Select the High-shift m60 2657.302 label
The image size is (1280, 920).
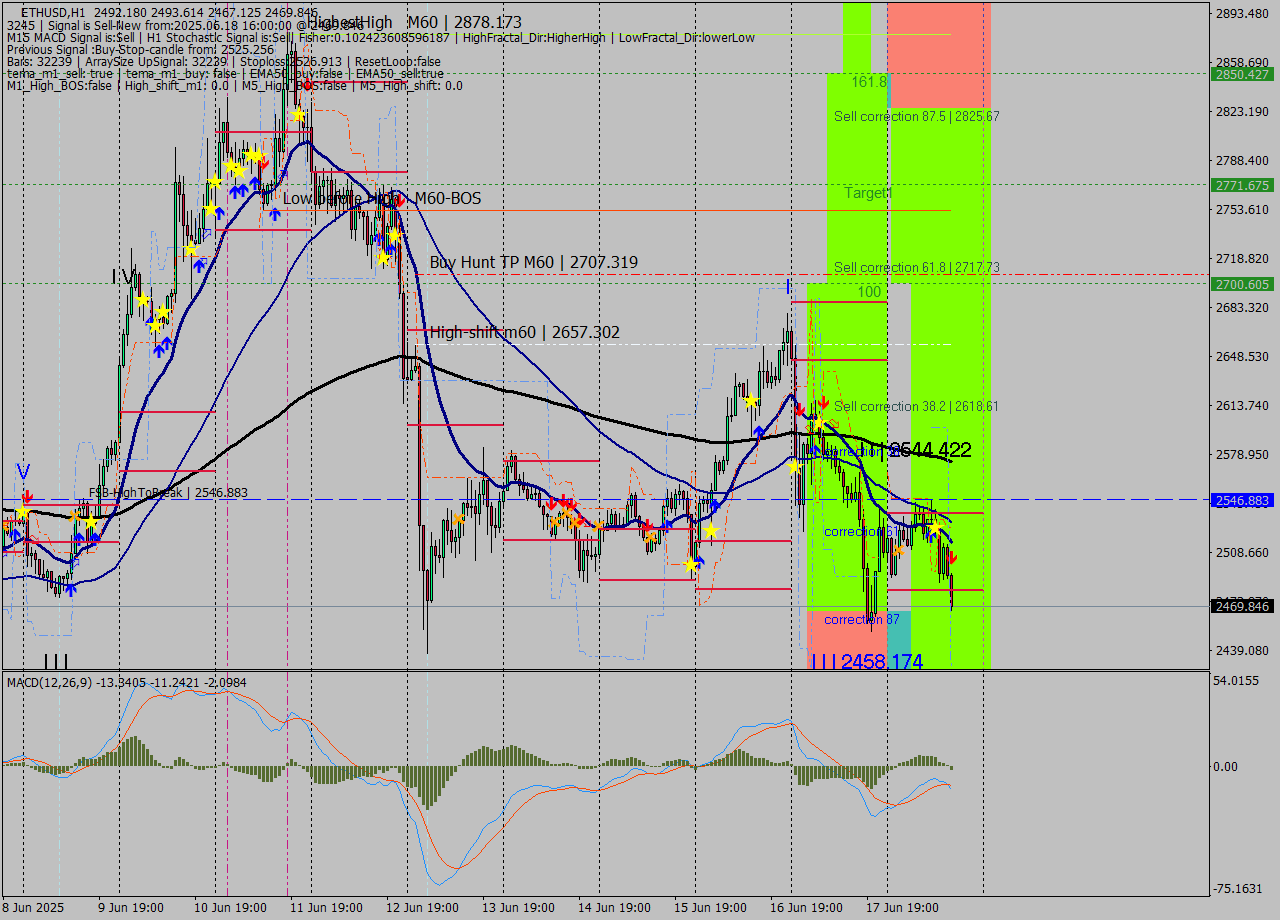click(524, 332)
